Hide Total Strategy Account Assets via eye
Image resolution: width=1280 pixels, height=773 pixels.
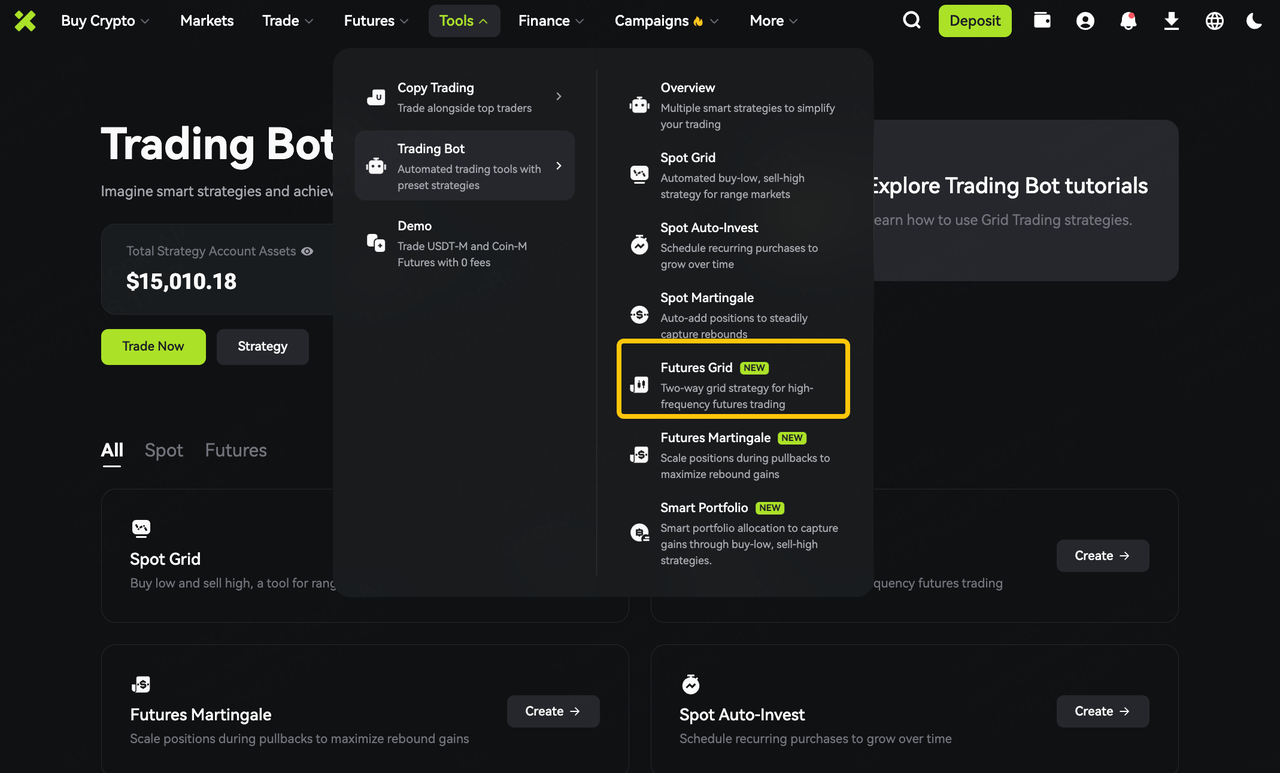click(x=307, y=251)
